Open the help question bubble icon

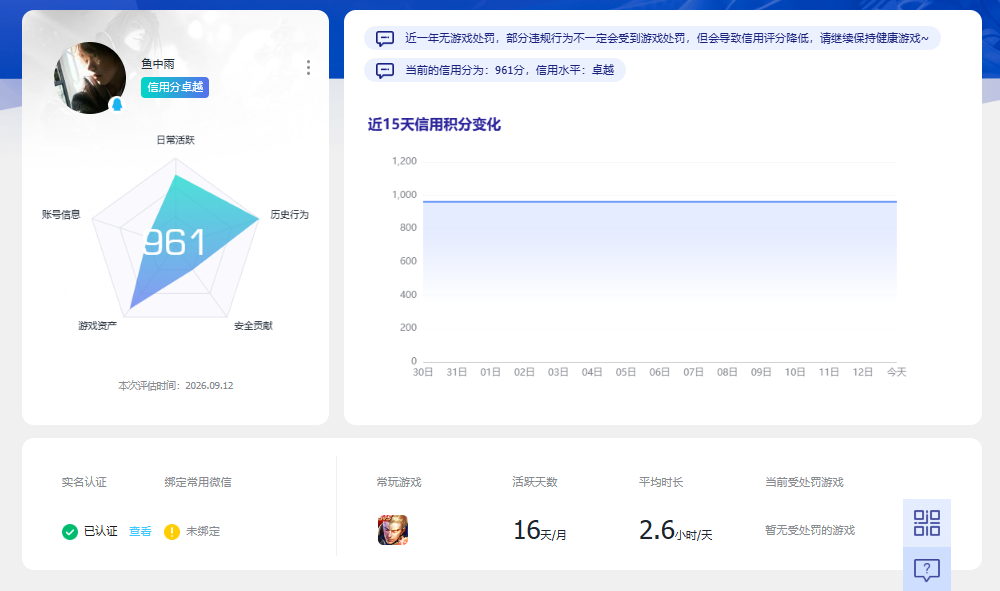pos(927,569)
